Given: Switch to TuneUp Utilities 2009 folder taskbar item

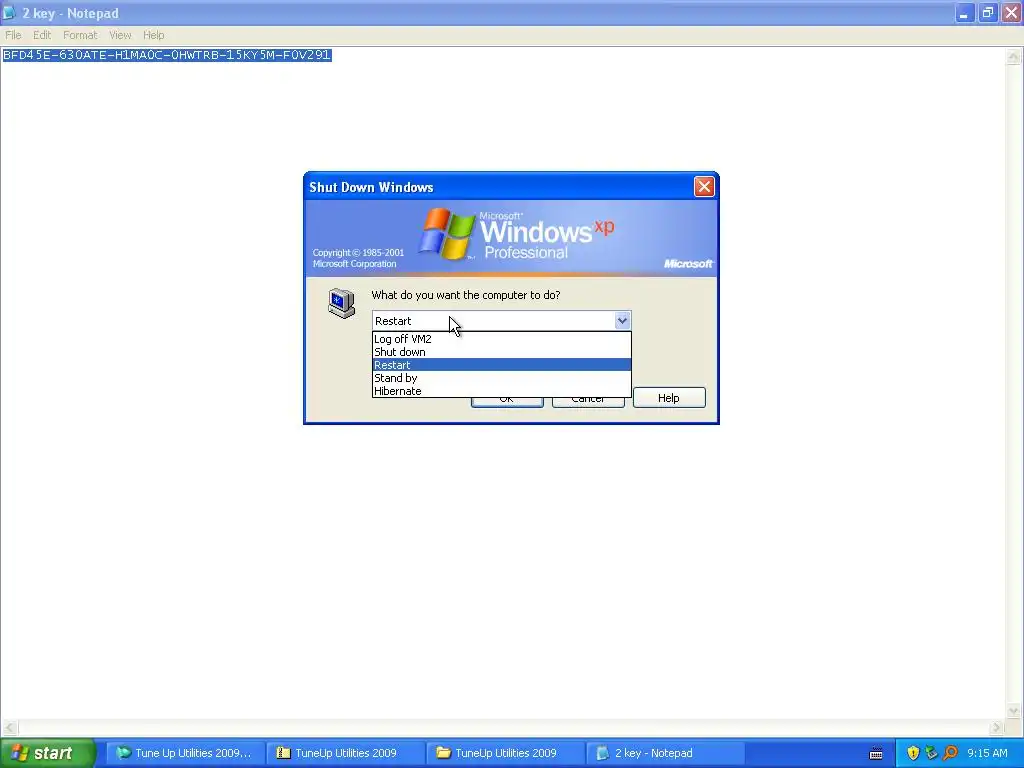Looking at the screenshot, I should pyautogui.click(x=505, y=753).
